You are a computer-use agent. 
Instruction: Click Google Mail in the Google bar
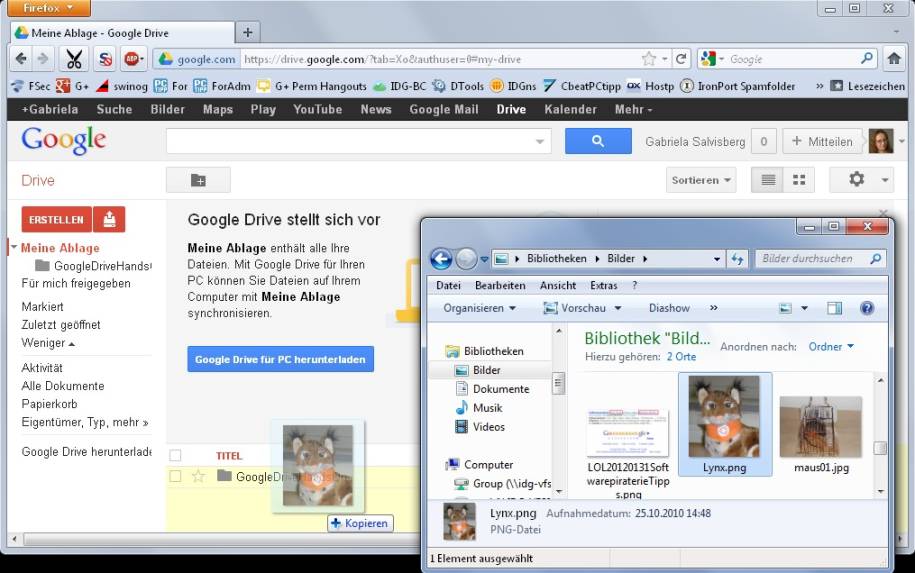click(443, 109)
